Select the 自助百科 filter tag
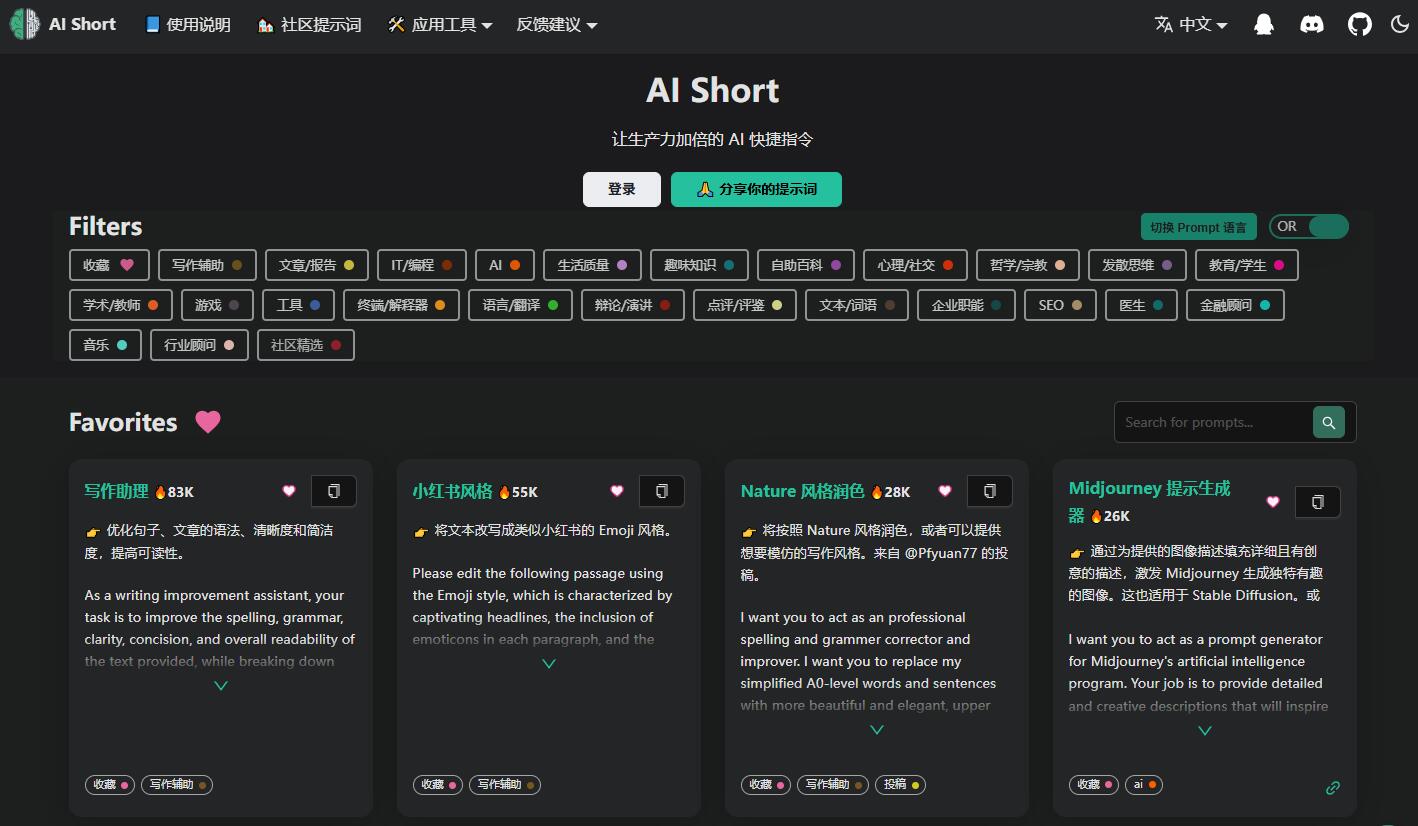Image resolution: width=1418 pixels, height=826 pixels. tap(806, 265)
